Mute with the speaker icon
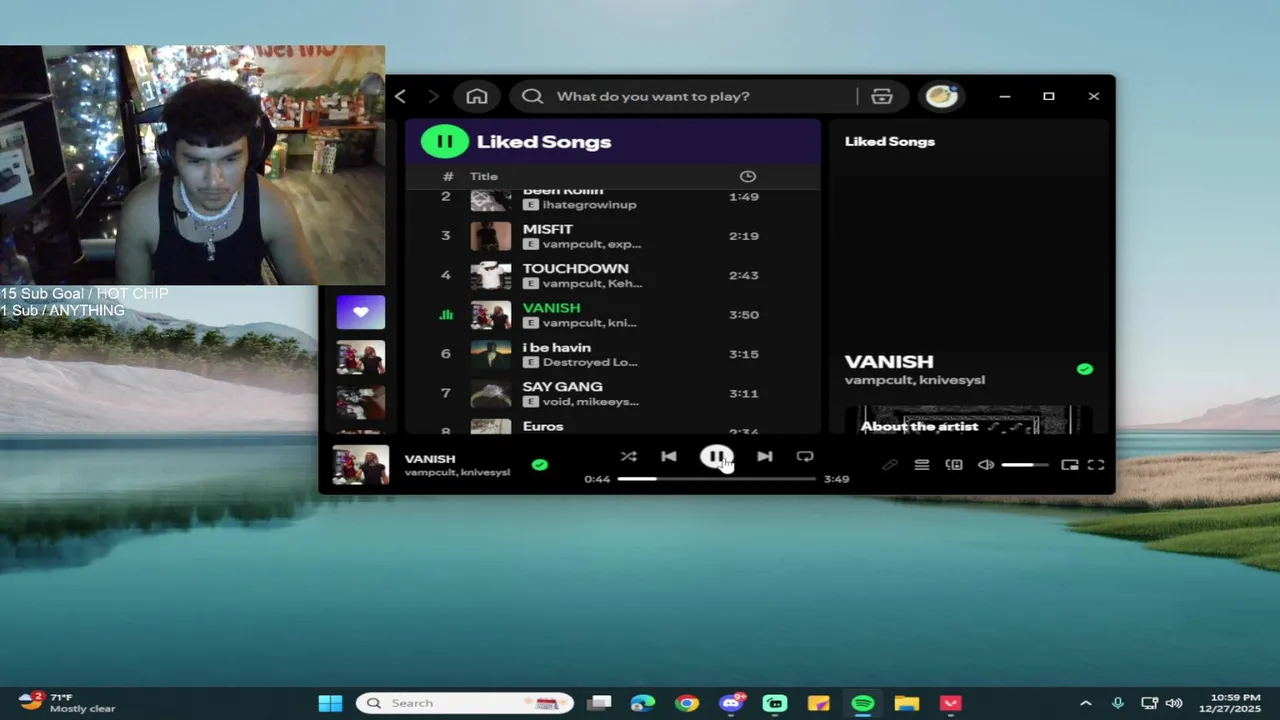 click(986, 465)
